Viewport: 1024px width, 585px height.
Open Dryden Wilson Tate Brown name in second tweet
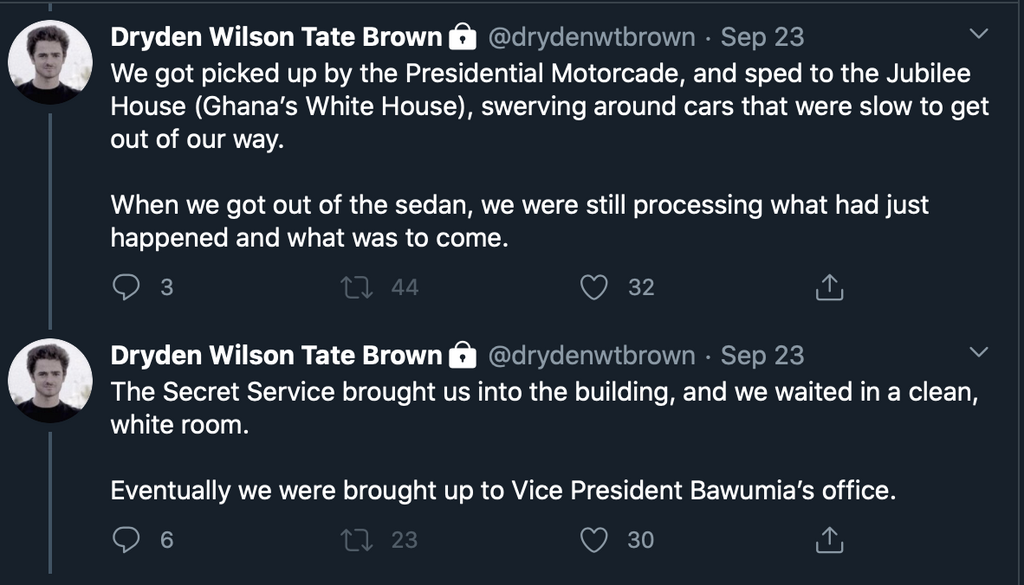click(276, 356)
